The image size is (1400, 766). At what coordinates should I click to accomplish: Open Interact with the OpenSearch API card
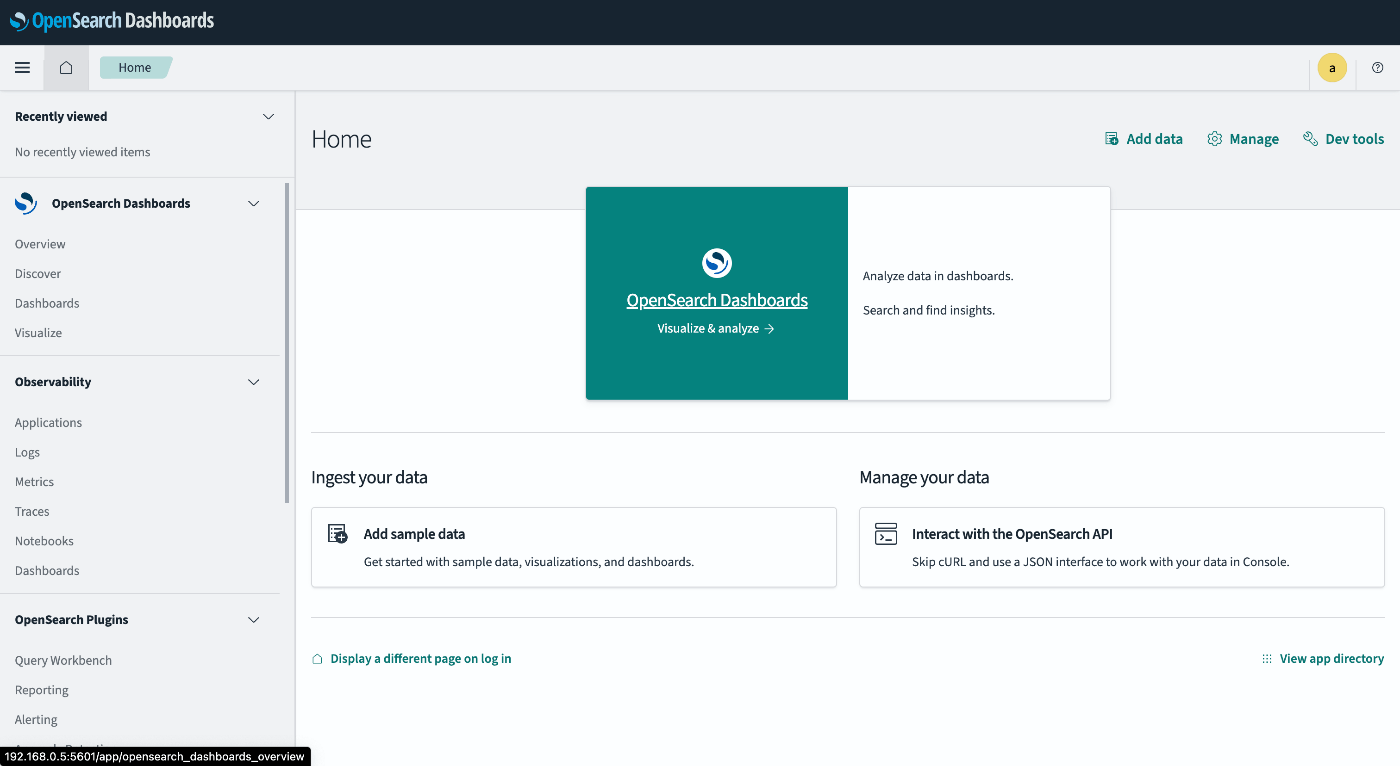pyautogui.click(x=1122, y=547)
